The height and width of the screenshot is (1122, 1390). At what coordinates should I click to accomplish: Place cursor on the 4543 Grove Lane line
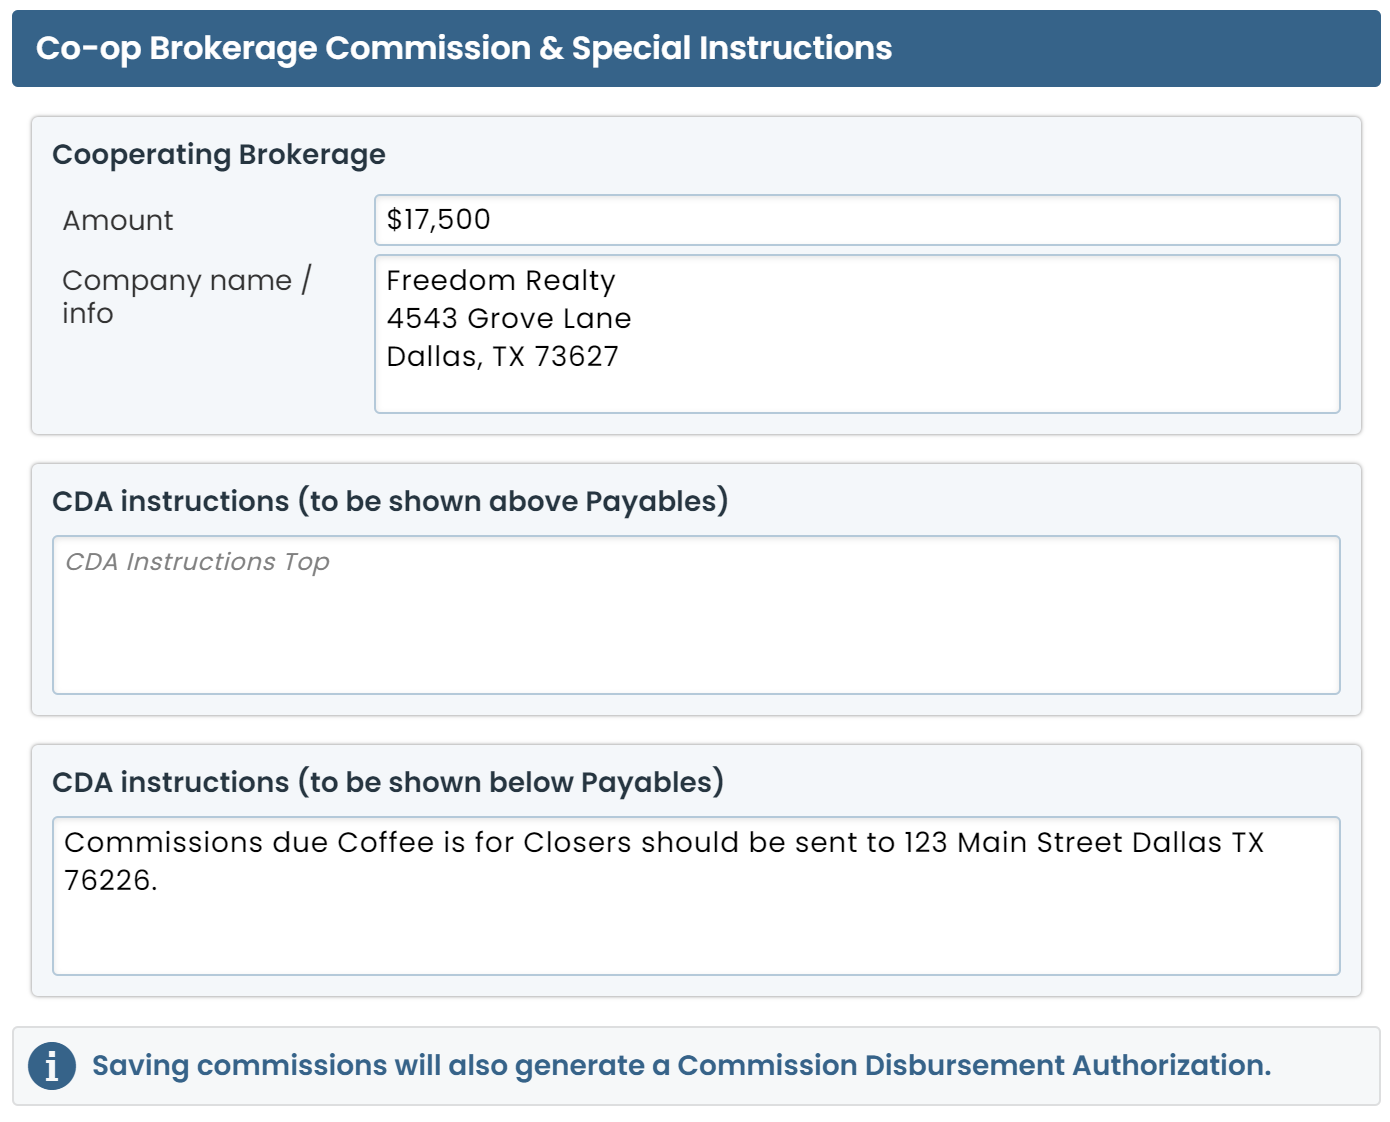509,319
